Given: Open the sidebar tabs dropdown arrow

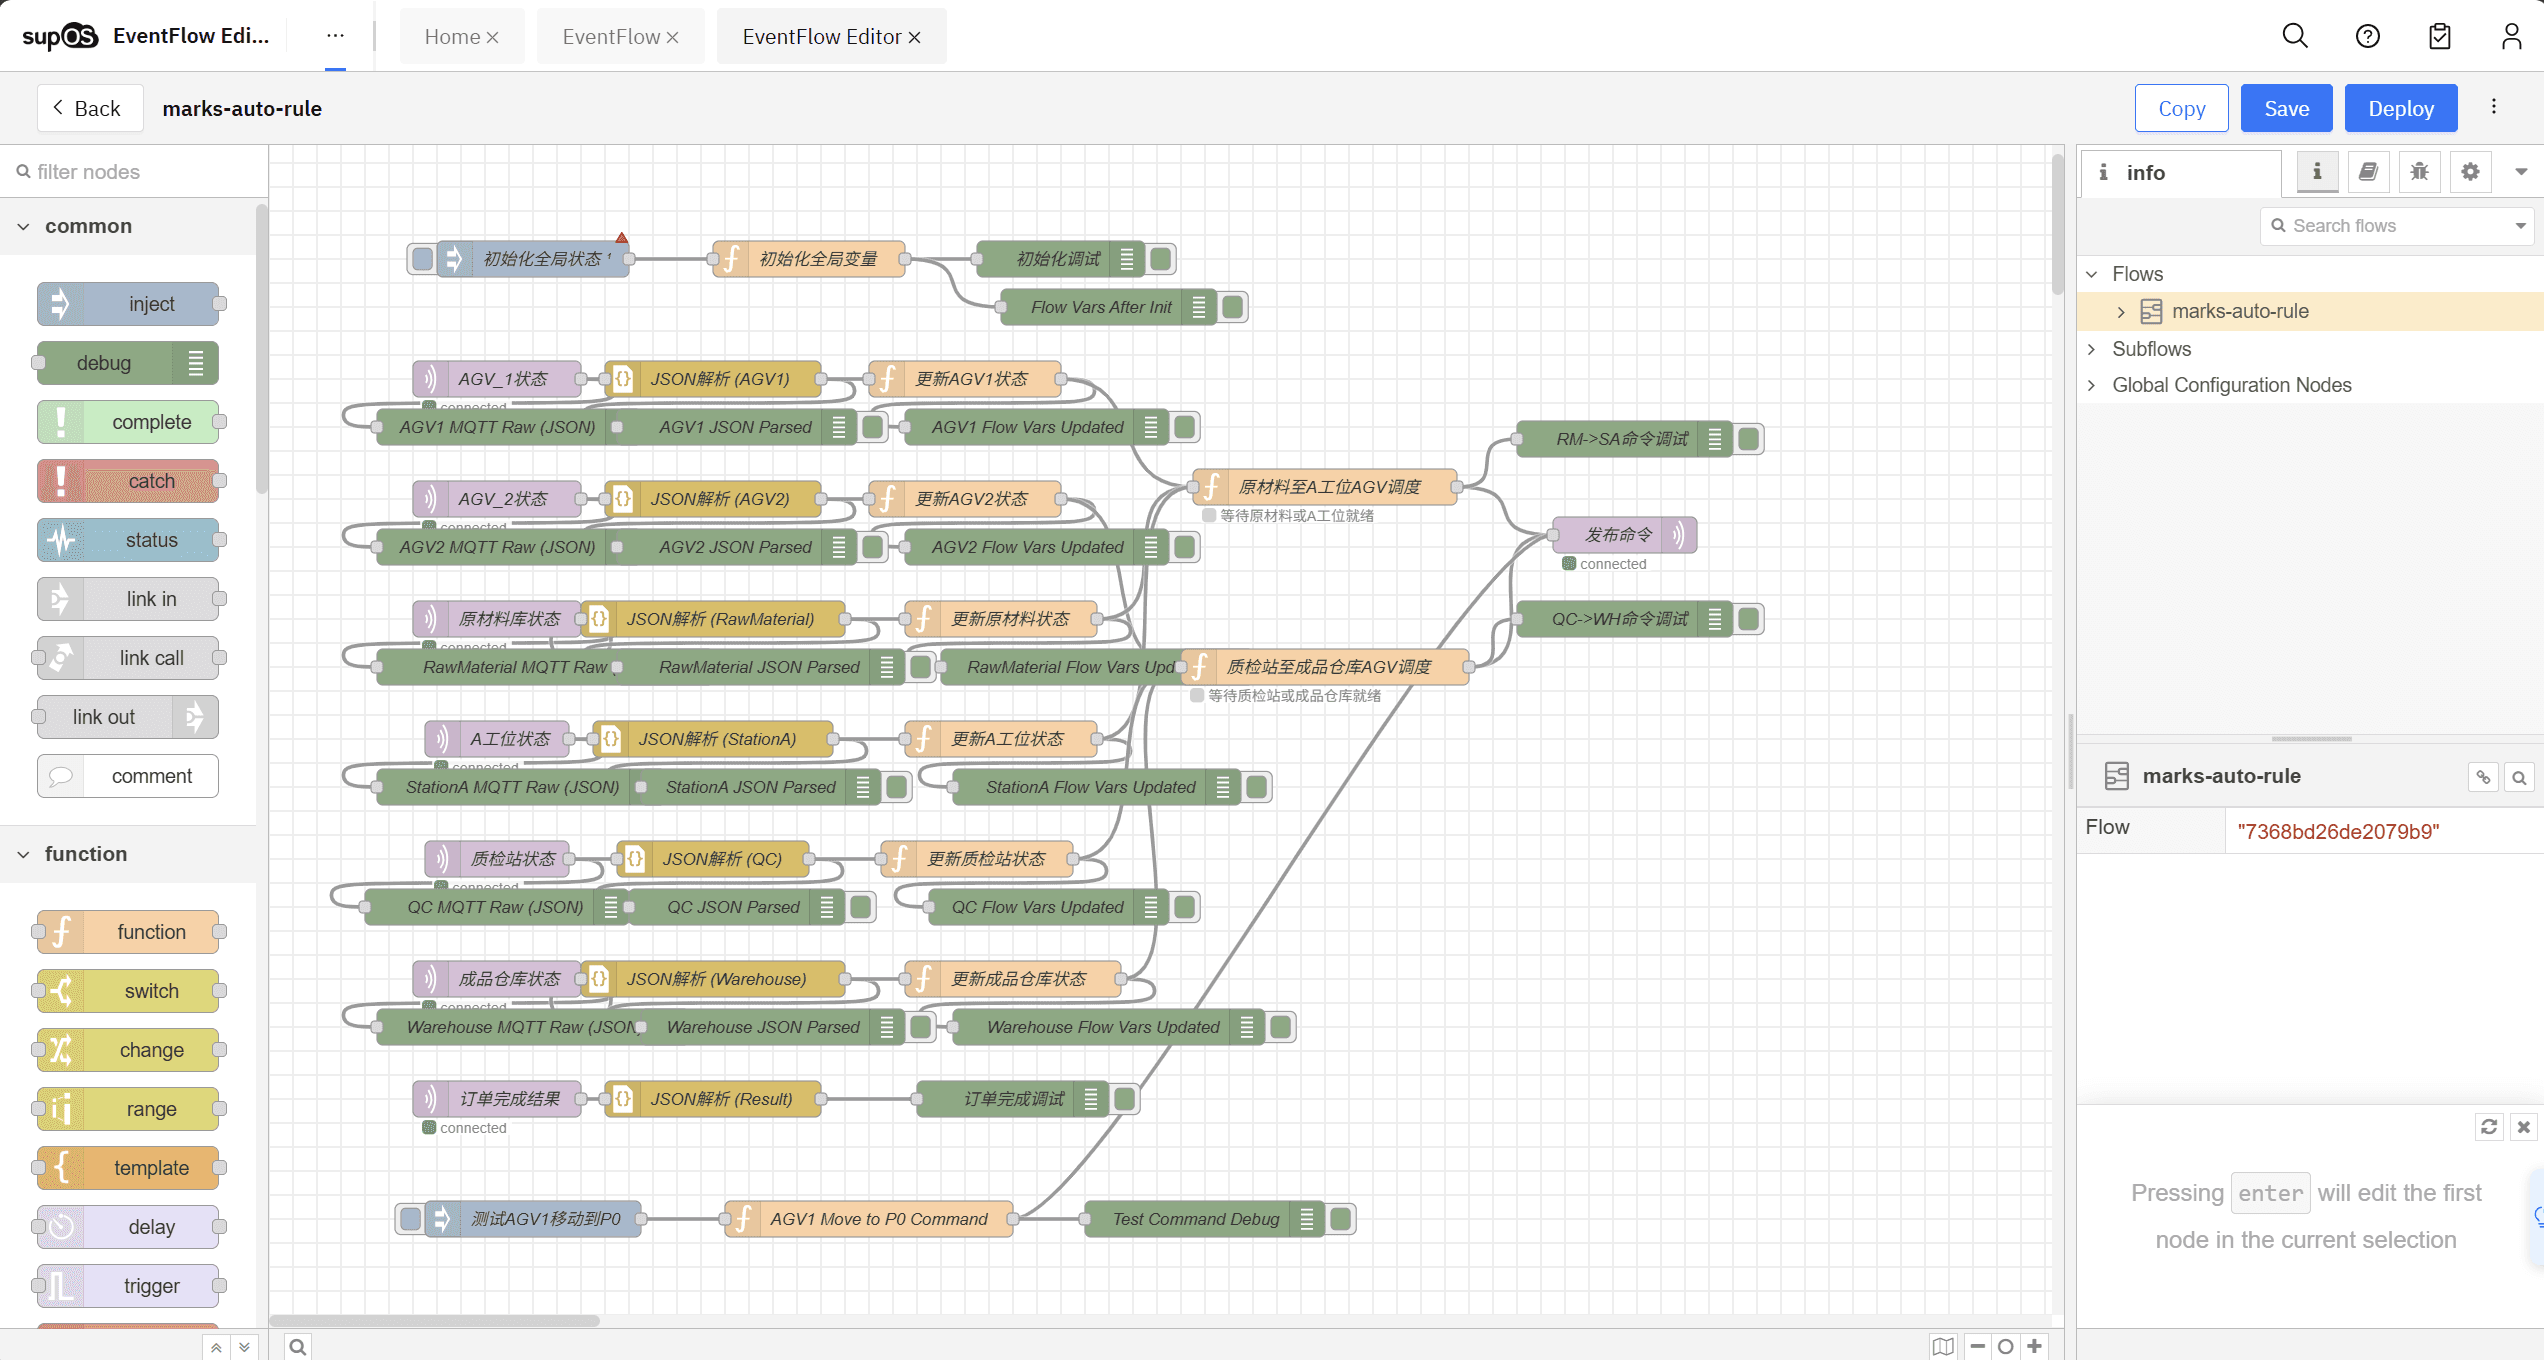Looking at the screenshot, I should [x=2521, y=172].
